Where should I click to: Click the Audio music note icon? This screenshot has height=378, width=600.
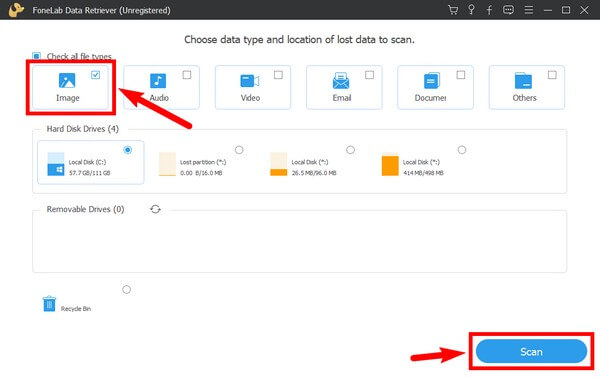pyautogui.click(x=158, y=81)
